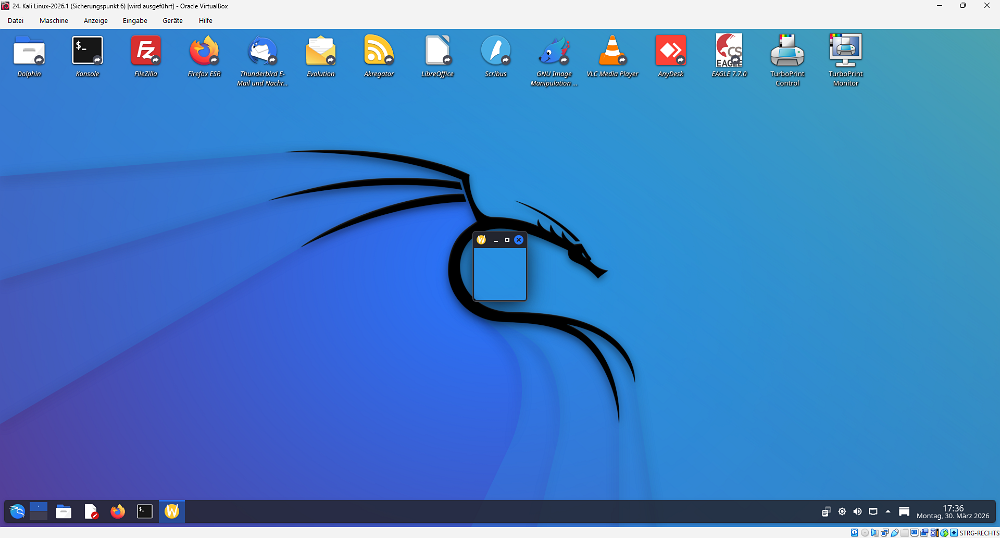Toggle the virtual desktop pager in taskbar
The image size is (1000, 538).
(x=39, y=511)
